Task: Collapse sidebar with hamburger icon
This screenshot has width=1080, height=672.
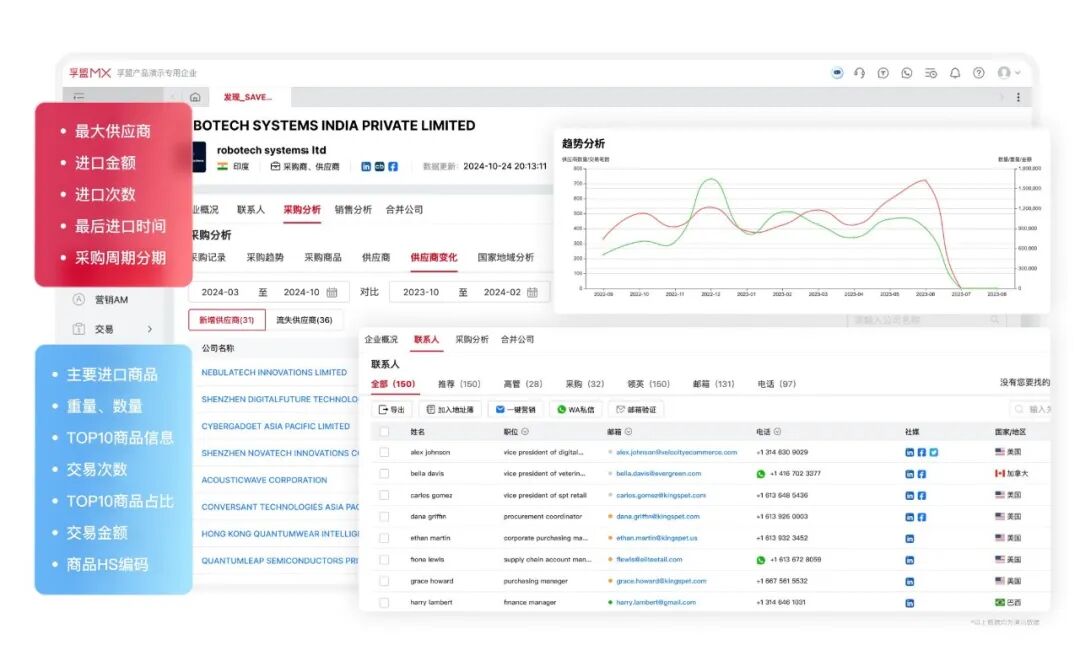Action: (x=79, y=97)
